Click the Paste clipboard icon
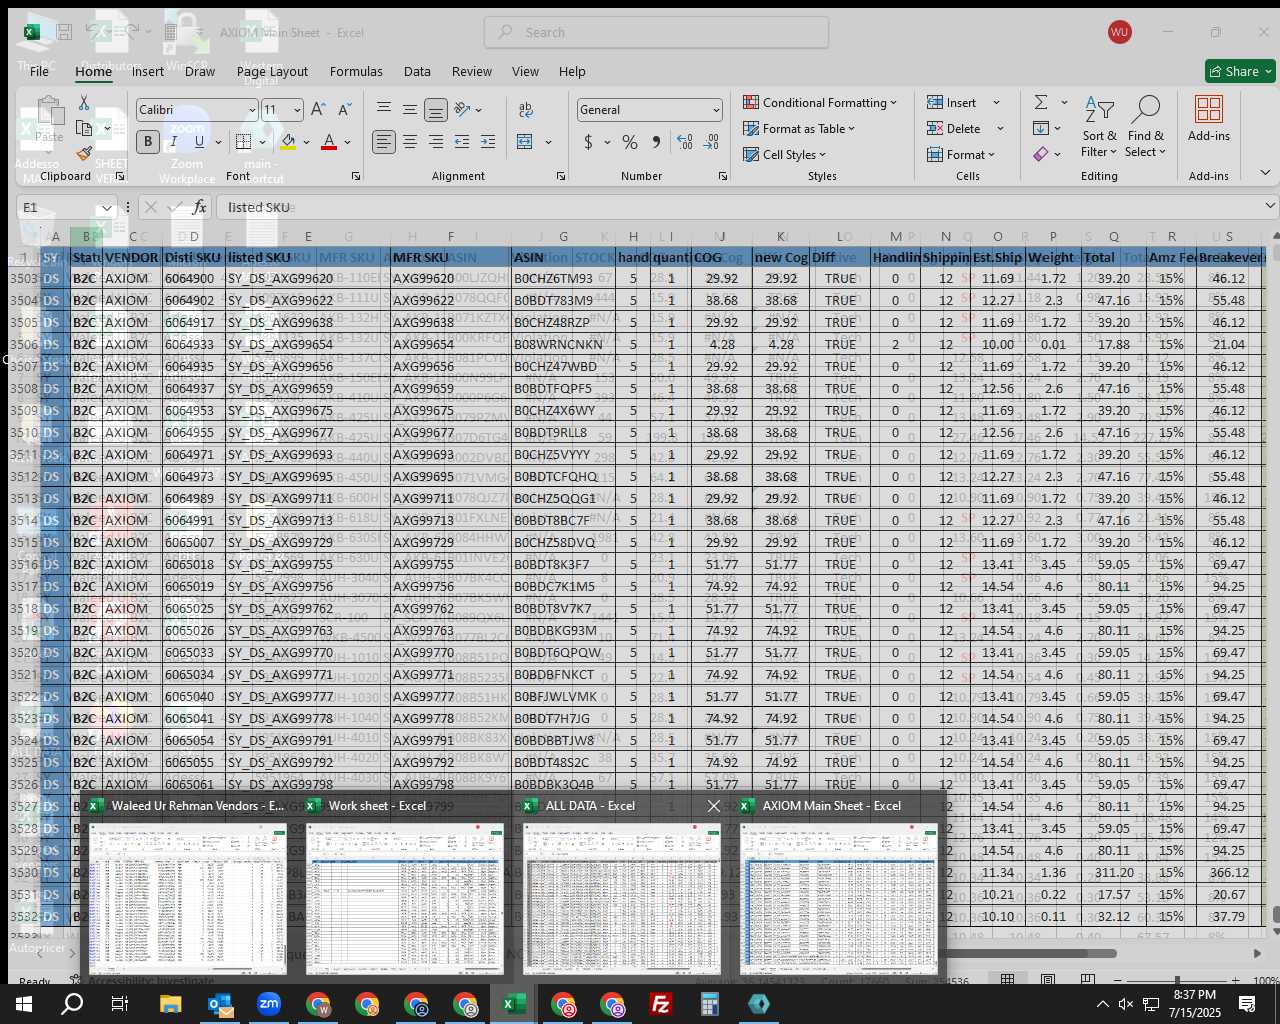This screenshot has width=1280, height=1024. pyautogui.click(x=49, y=112)
